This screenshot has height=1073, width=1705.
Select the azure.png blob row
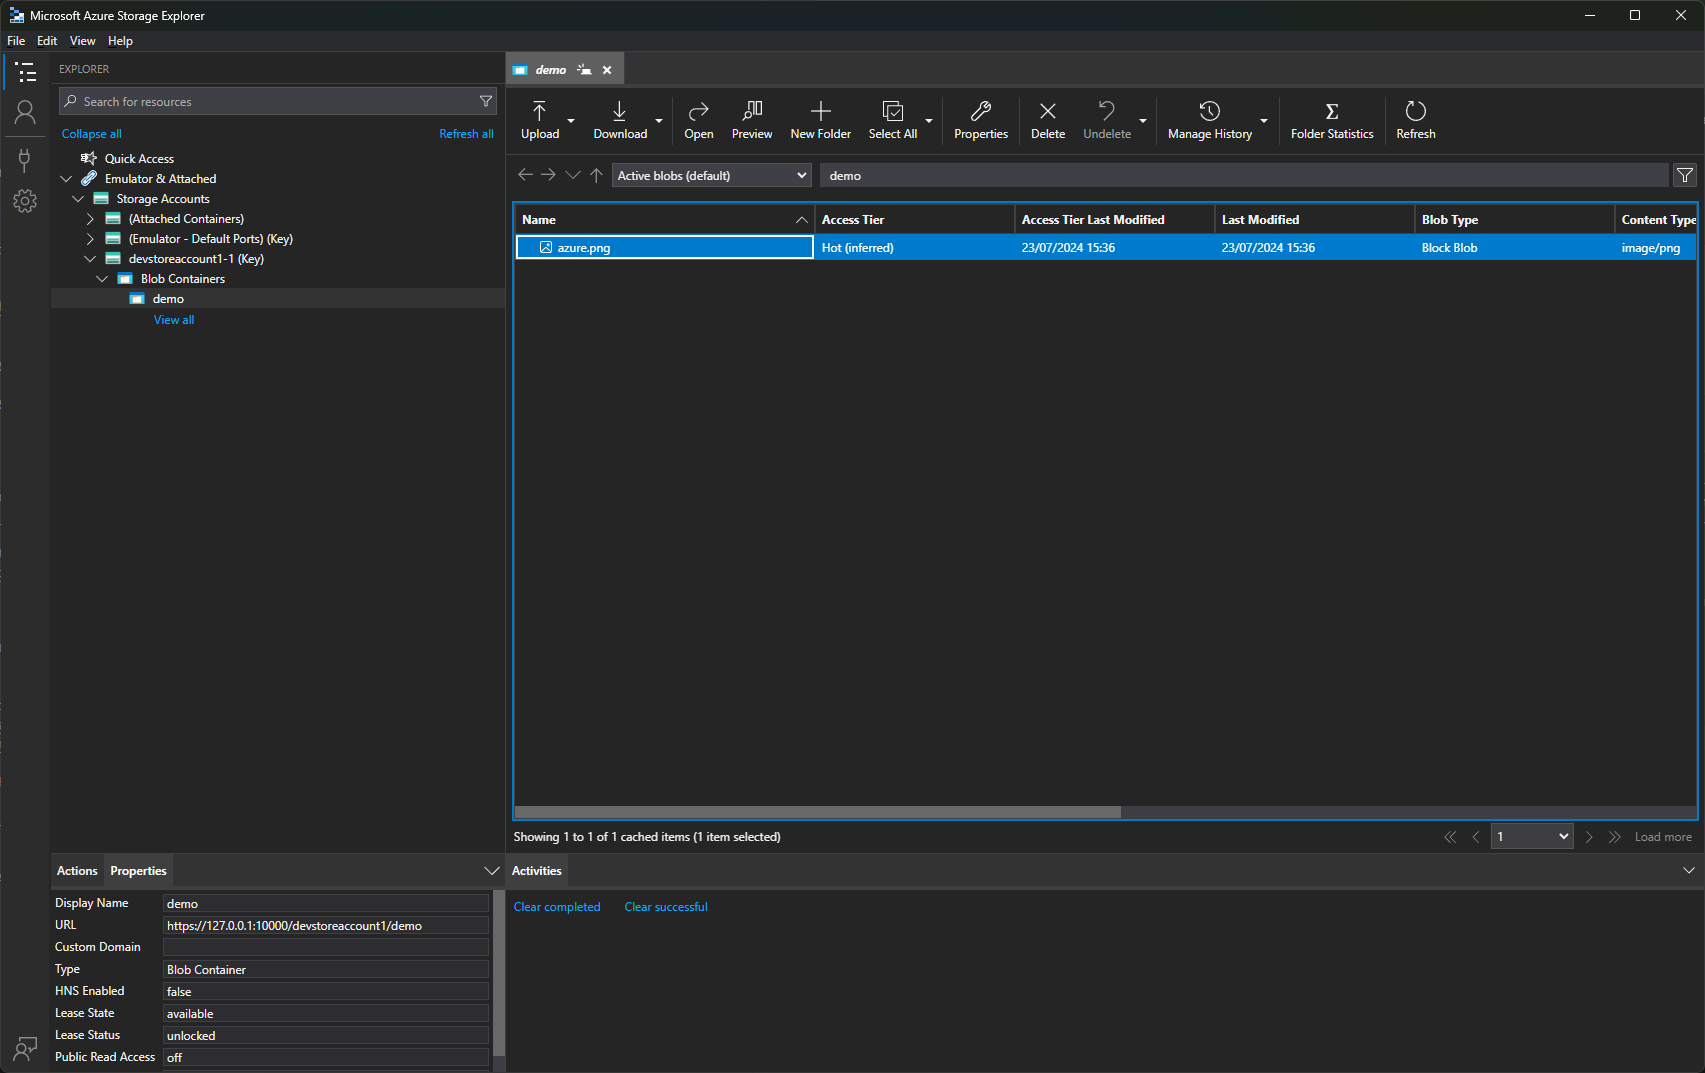tap(1105, 247)
